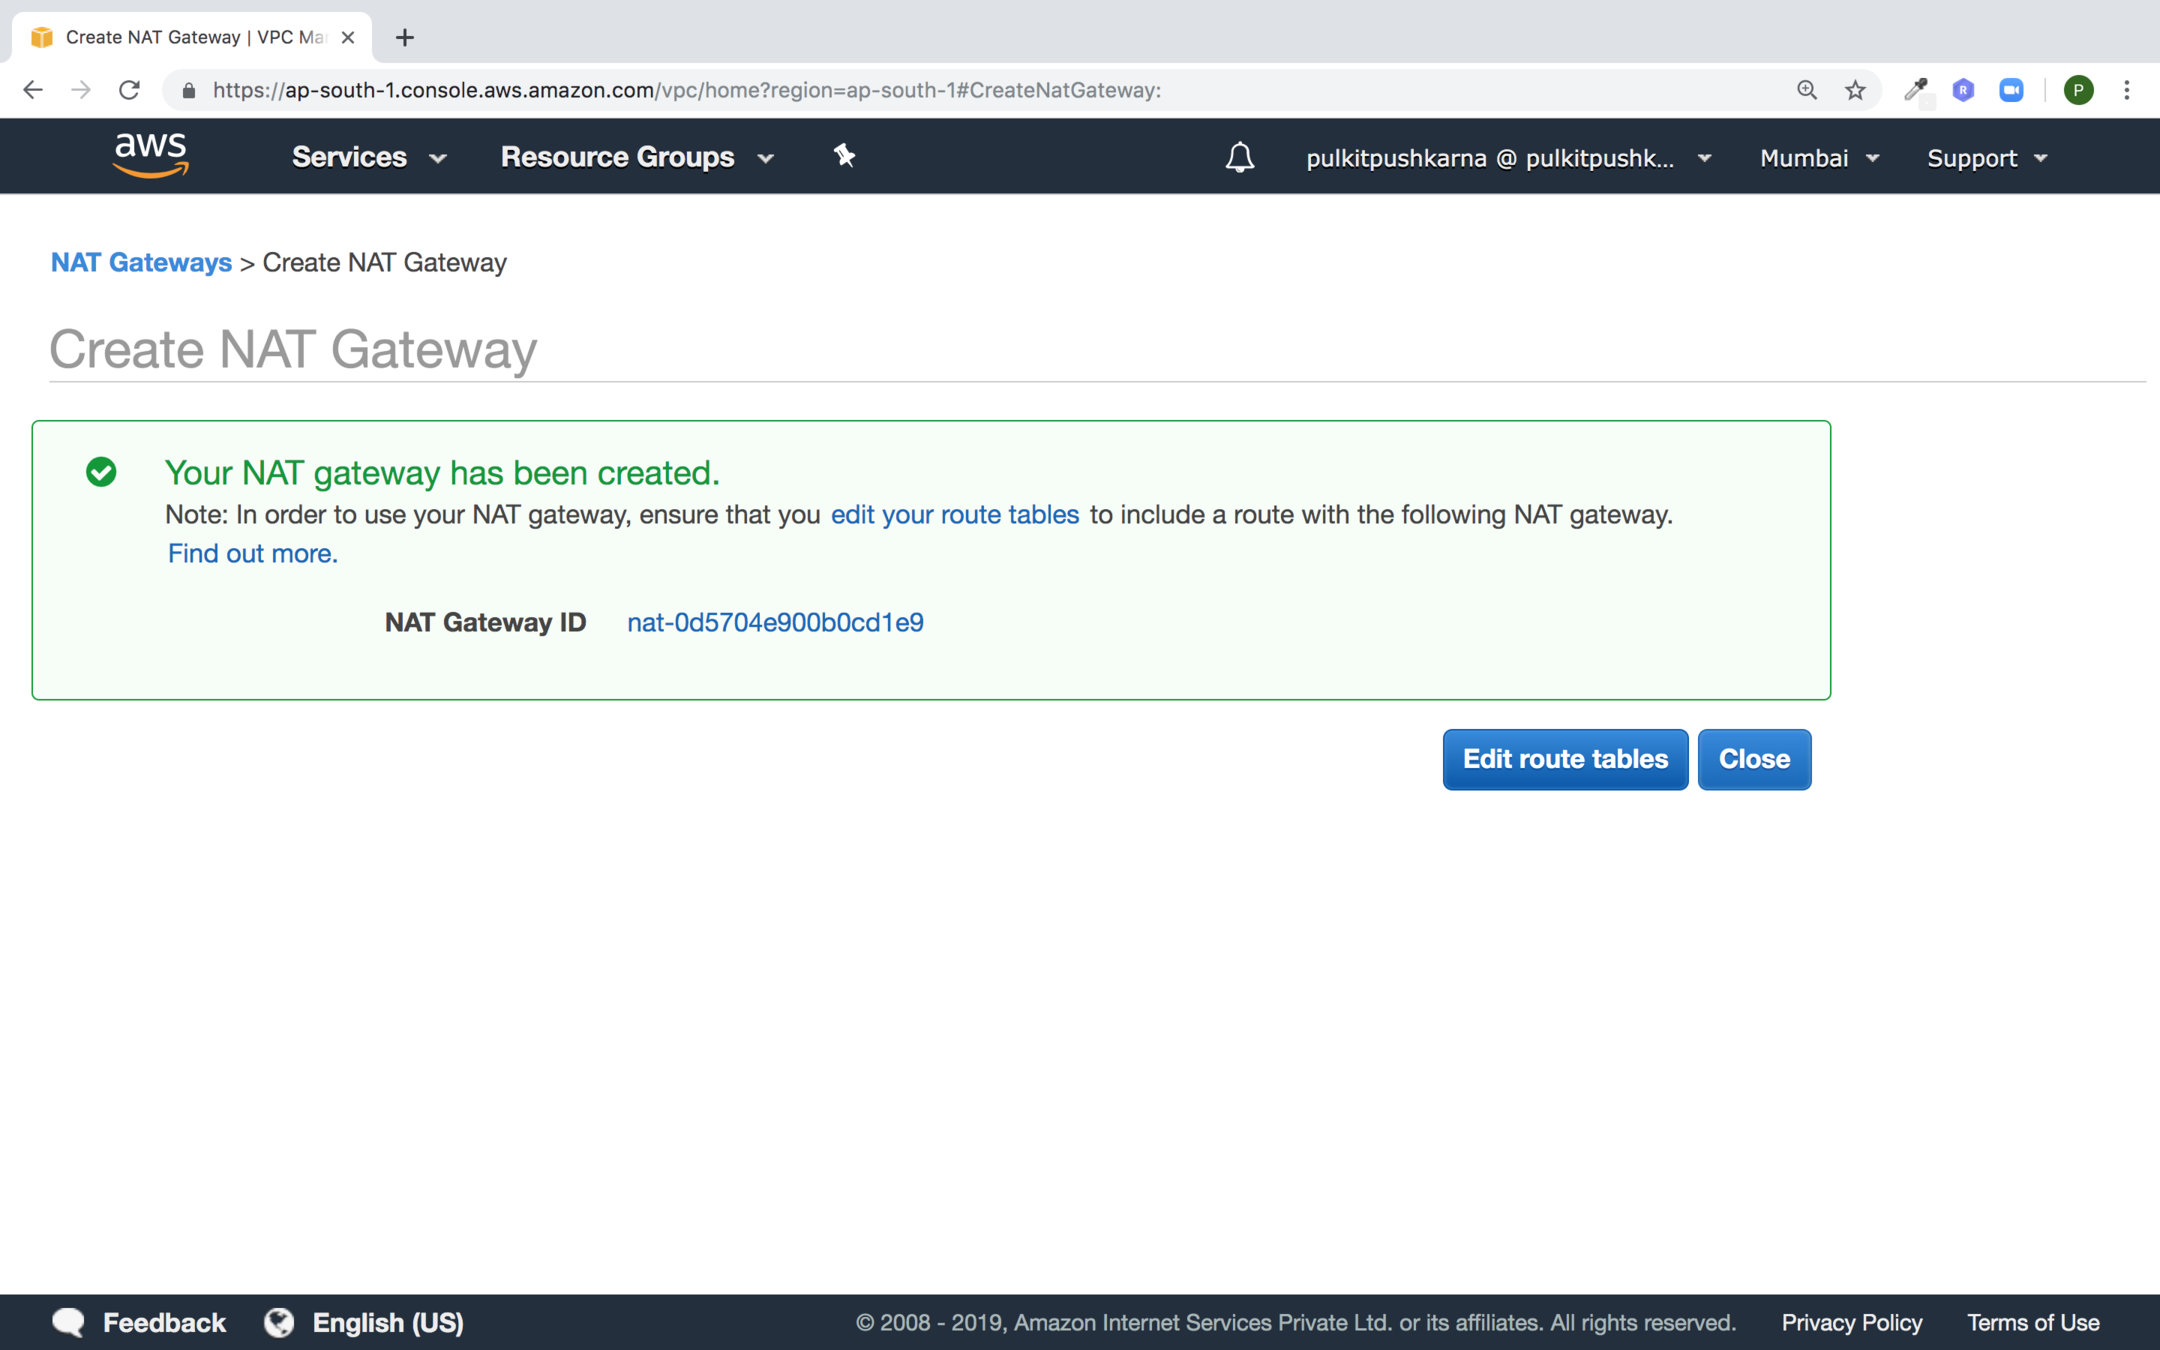The width and height of the screenshot is (2160, 1350).
Task: Click the browser address bar URL
Action: click(x=686, y=90)
